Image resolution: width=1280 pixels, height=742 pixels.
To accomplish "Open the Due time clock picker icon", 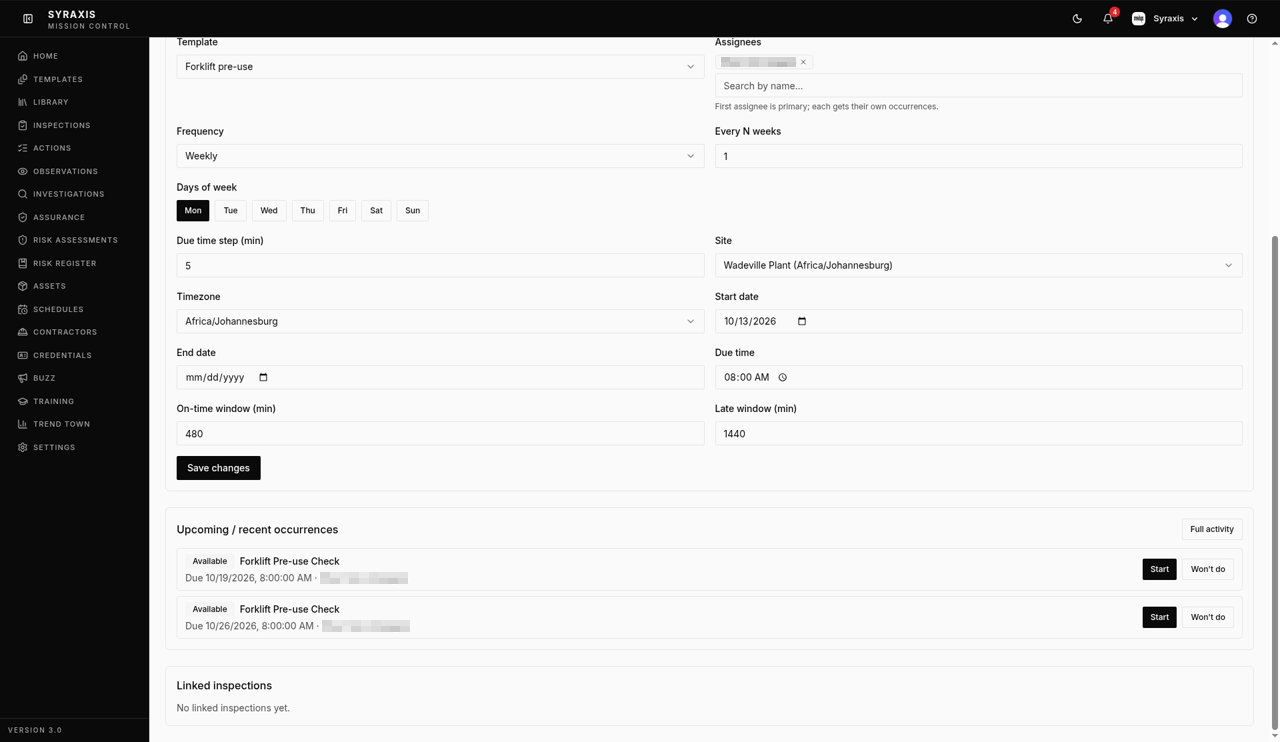I will tap(782, 377).
